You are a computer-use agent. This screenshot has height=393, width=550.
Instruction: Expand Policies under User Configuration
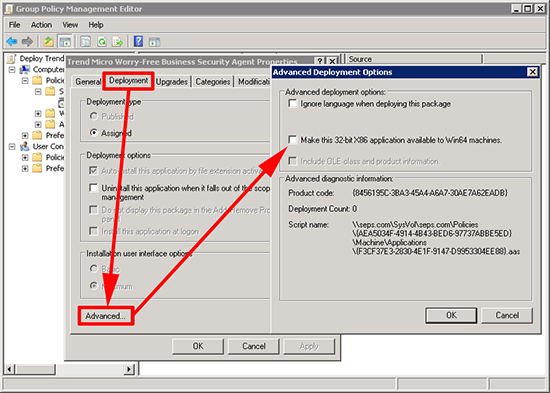tap(25, 157)
